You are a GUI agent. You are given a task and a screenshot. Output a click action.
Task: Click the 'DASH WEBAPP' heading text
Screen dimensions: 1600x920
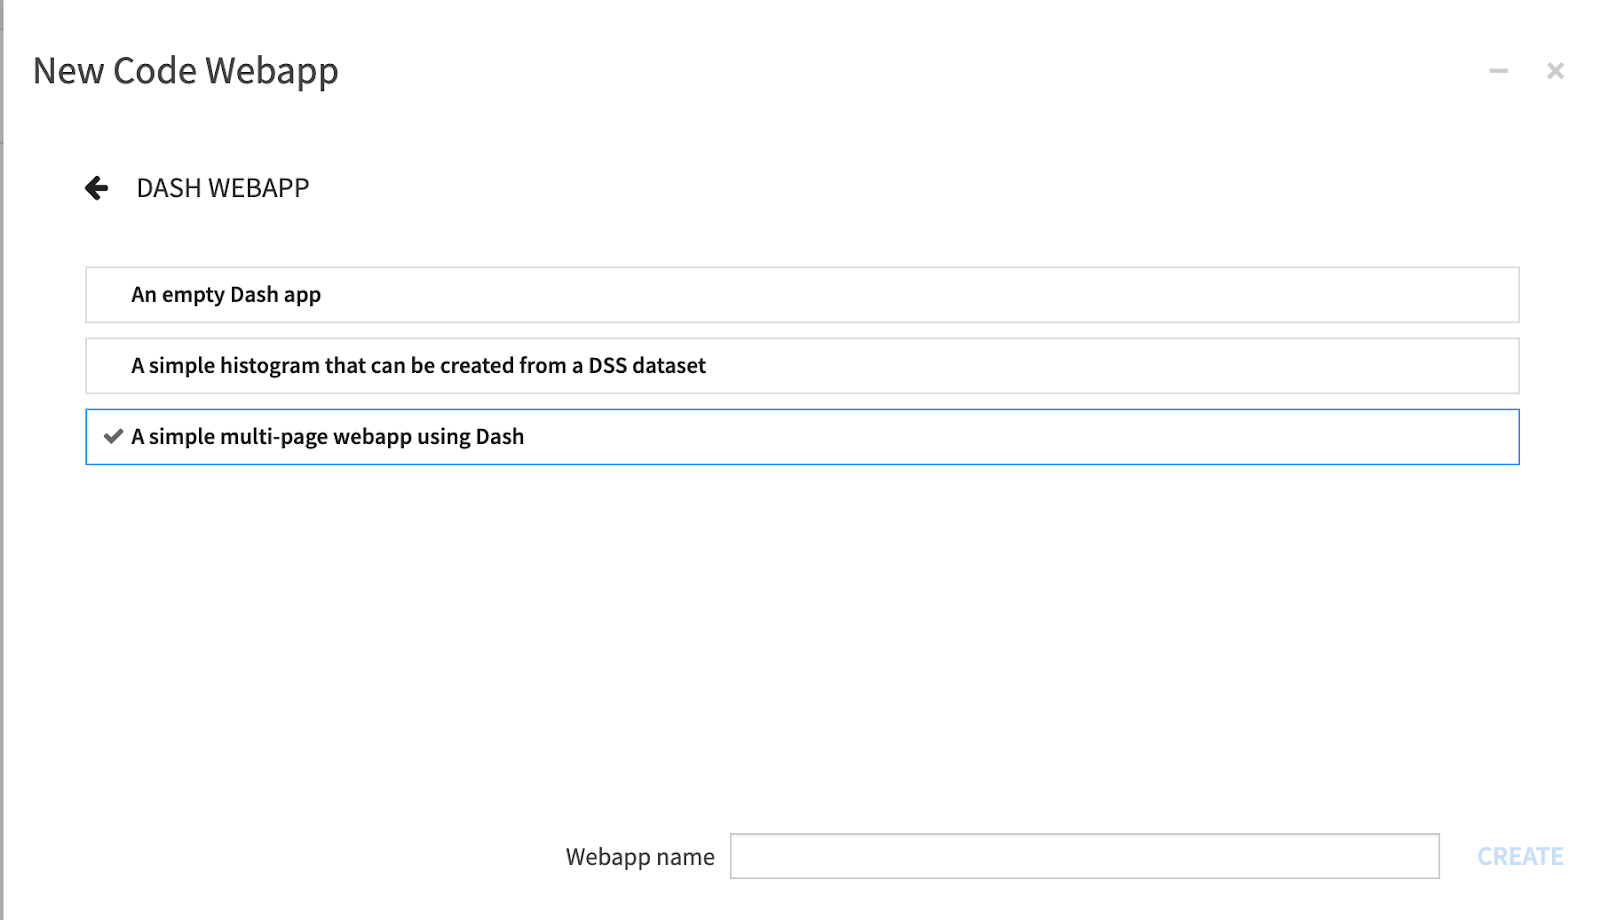pos(223,188)
